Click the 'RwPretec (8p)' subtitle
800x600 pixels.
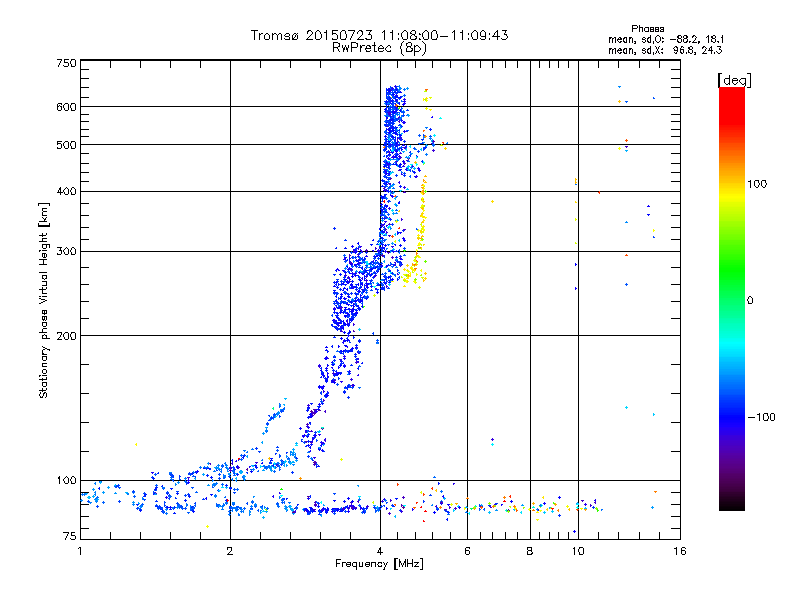[379, 48]
